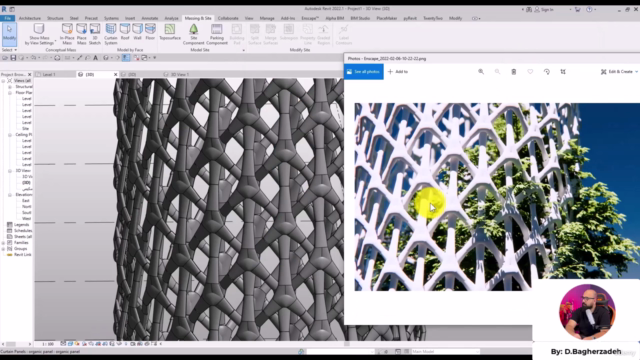640x360 pixels.
Task: Collapse the Floor Plans tree node
Action: coord(10,93)
